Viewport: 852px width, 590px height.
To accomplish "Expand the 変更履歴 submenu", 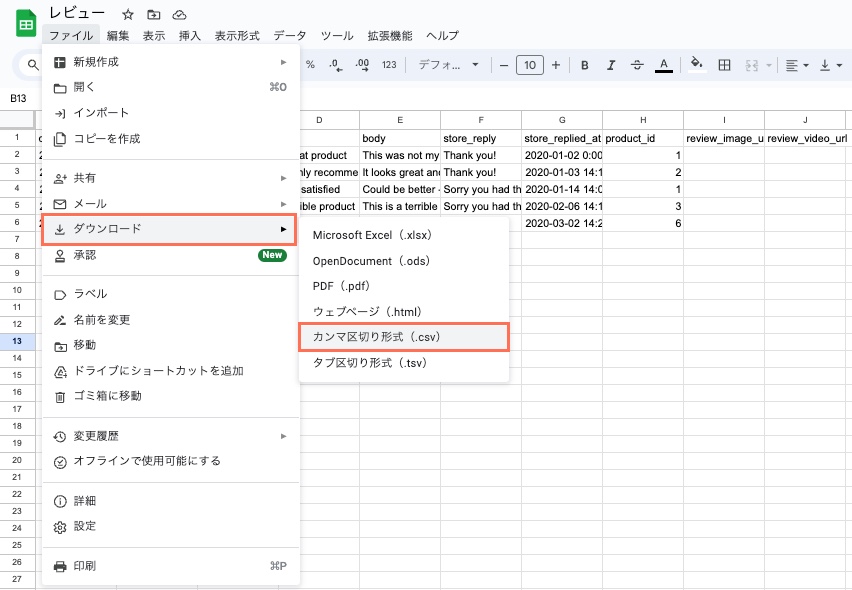I will click(x=171, y=436).
